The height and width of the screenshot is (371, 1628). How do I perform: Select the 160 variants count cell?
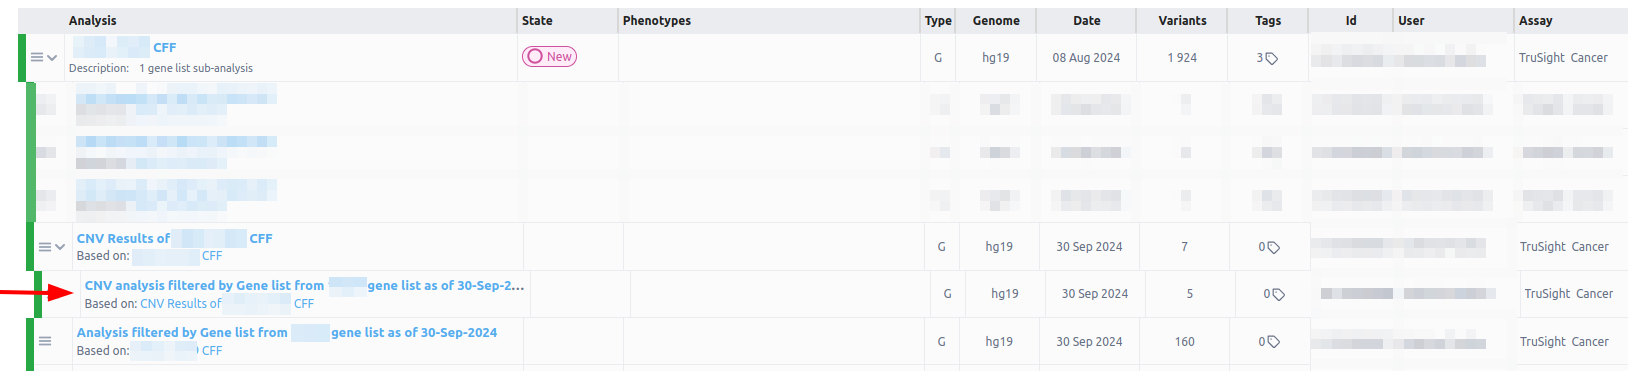tap(1185, 342)
